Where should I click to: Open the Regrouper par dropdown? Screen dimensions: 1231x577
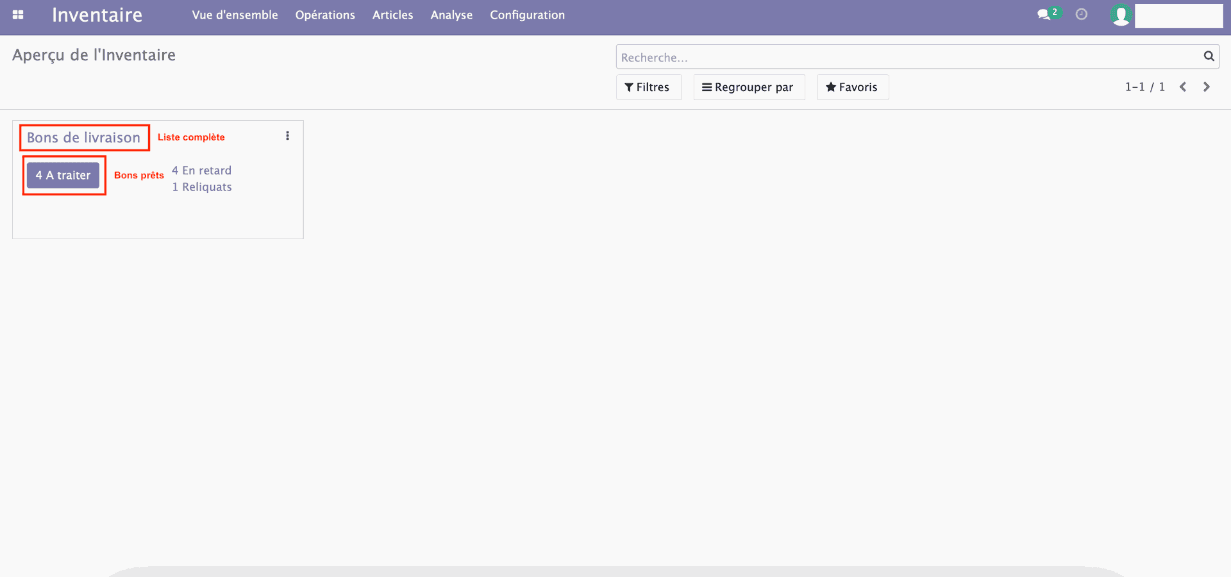(x=748, y=87)
